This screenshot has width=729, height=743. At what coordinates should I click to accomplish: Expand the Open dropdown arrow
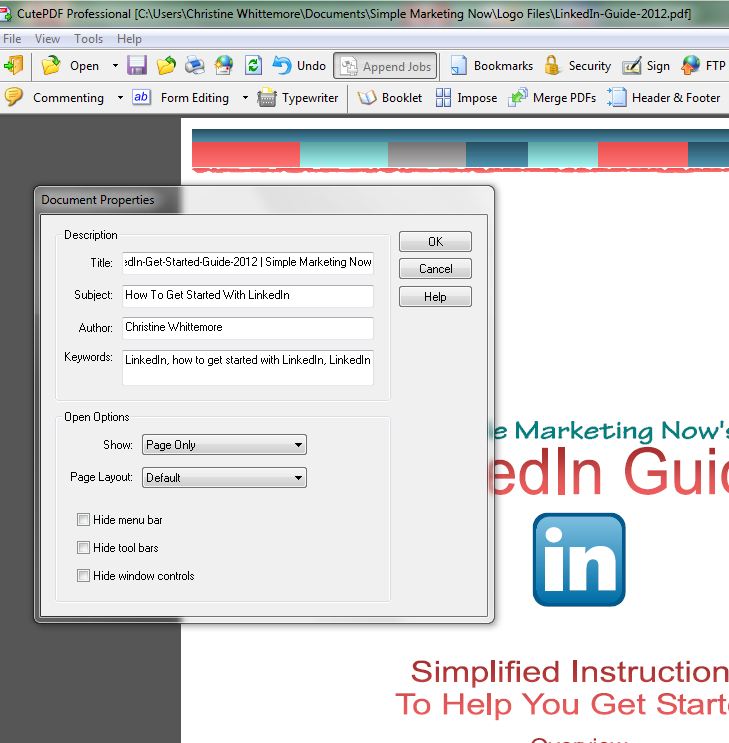(x=115, y=65)
